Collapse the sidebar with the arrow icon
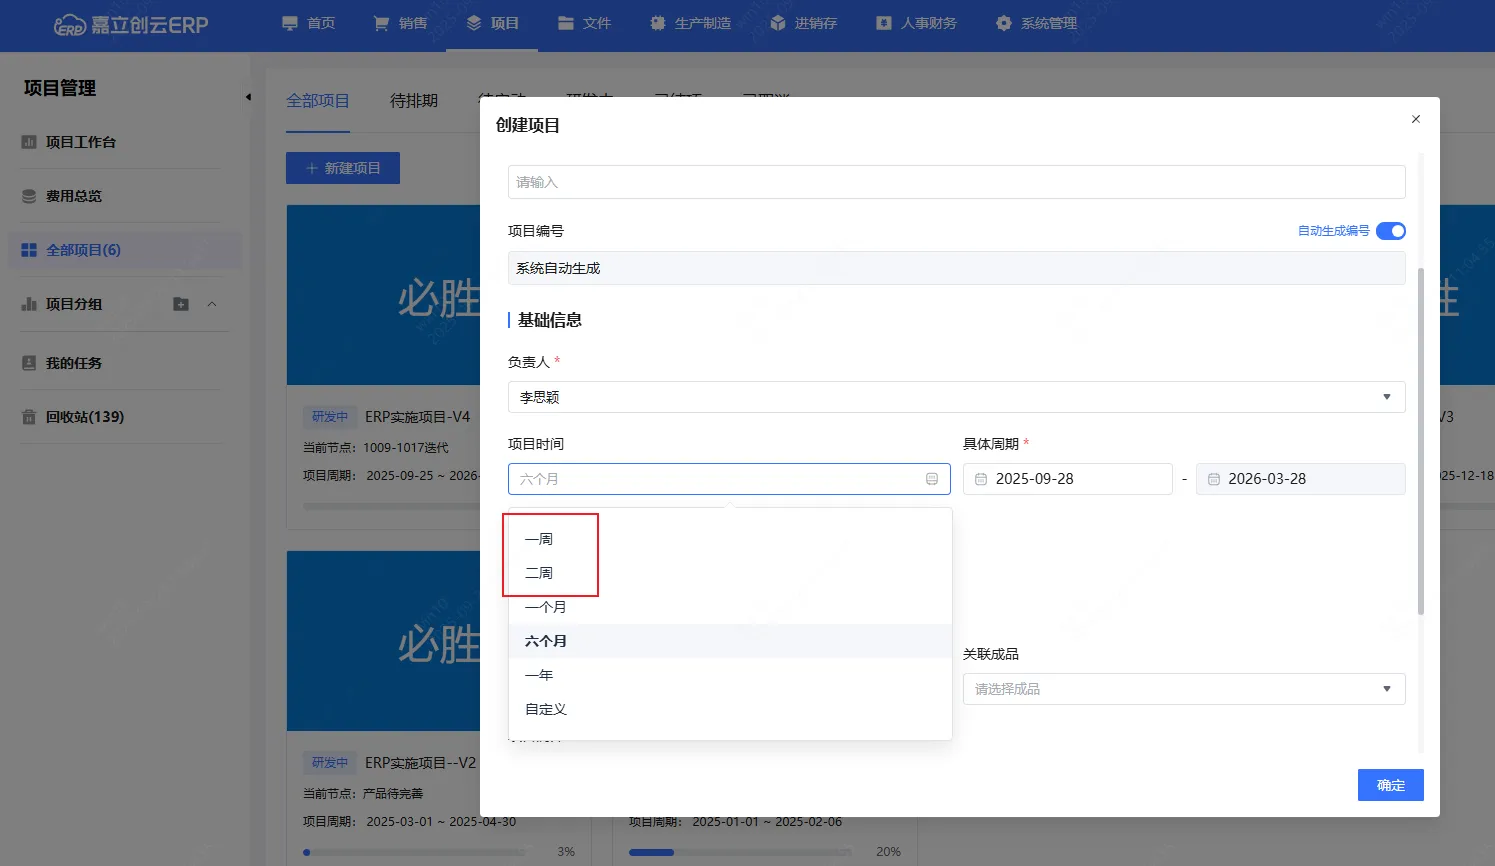The height and width of the screenshot is (866, 1495). [248, 97]
